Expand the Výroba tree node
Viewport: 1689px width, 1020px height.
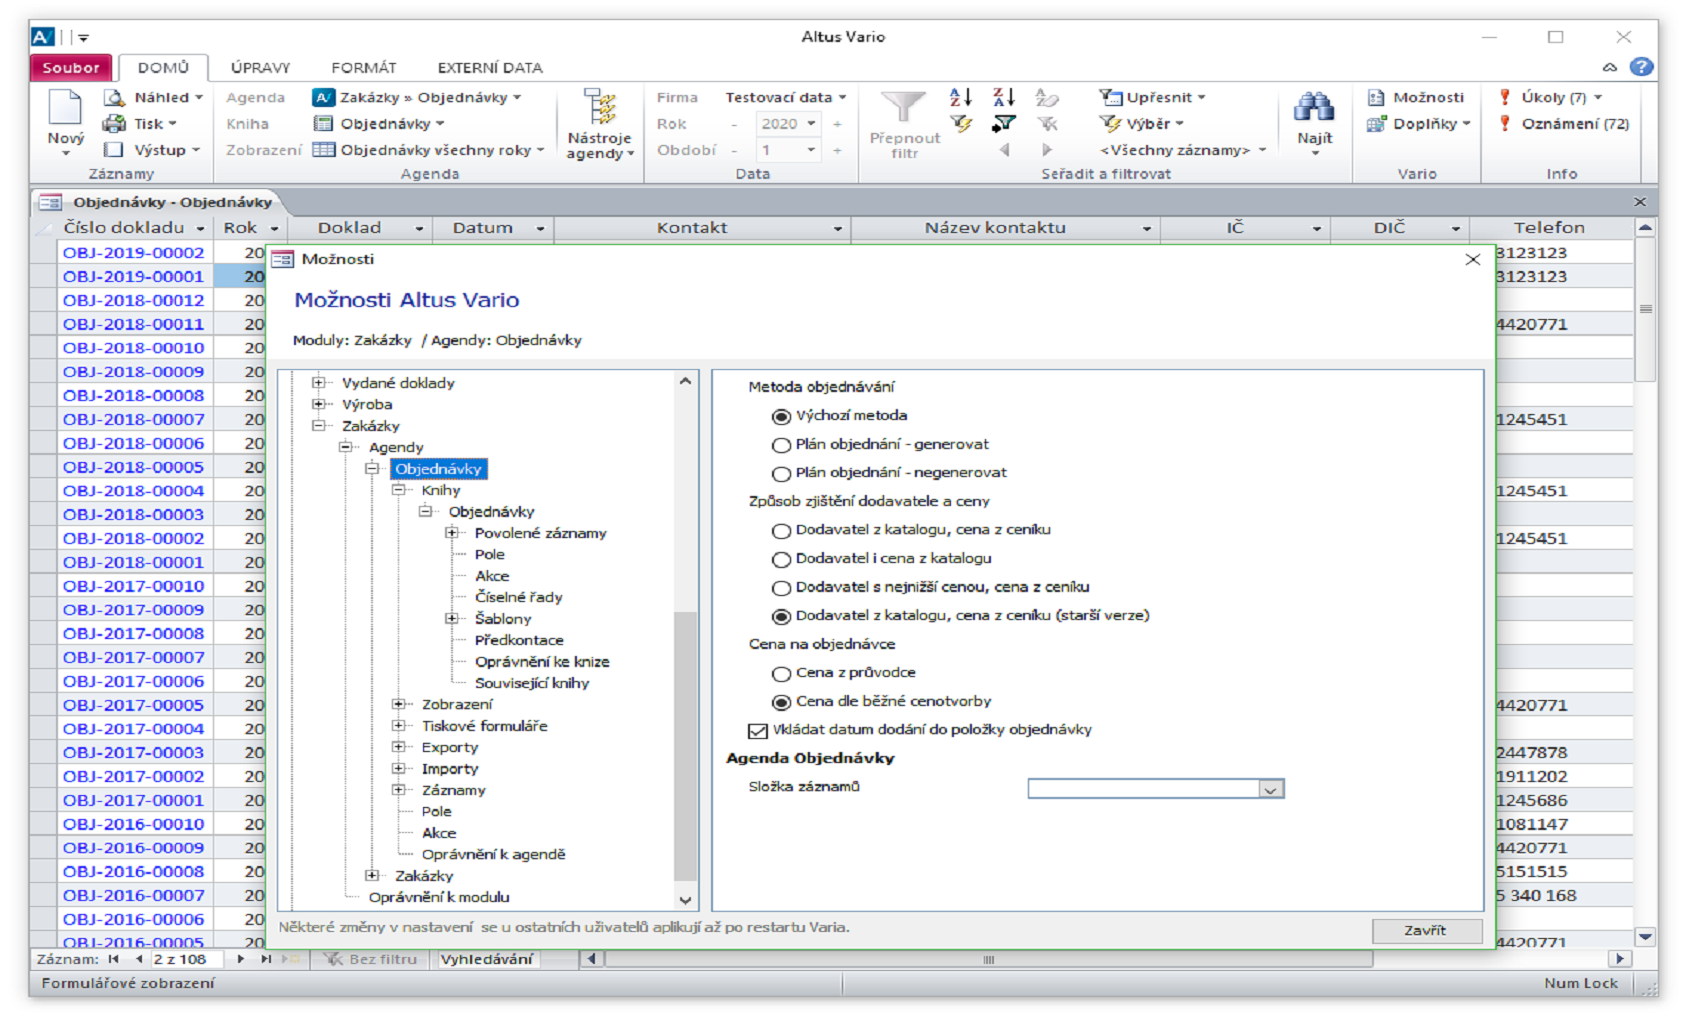[319, 404]
